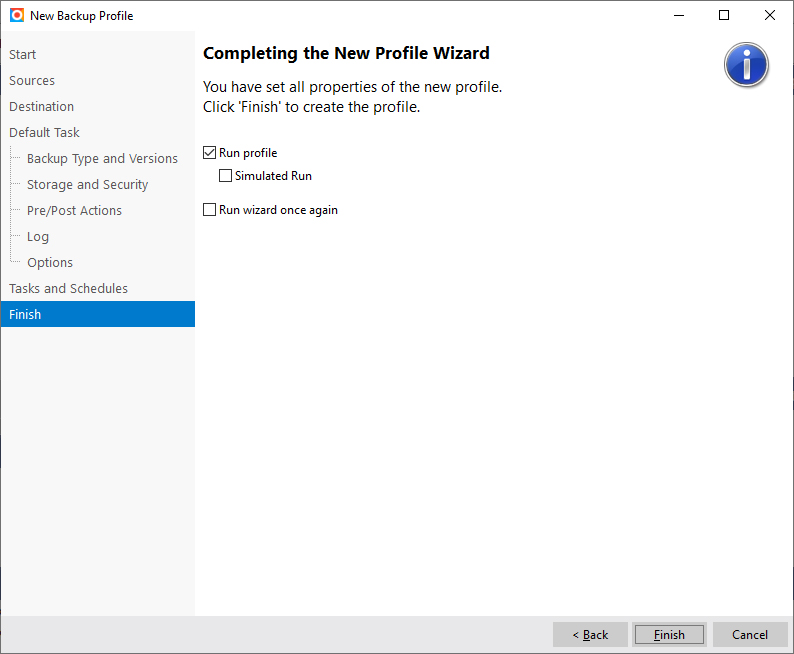Viewport: 794px width, 654px height.
Task: Uncheck the Run profile checkbox
Action: pyautogui.click(x=210, y=153)
